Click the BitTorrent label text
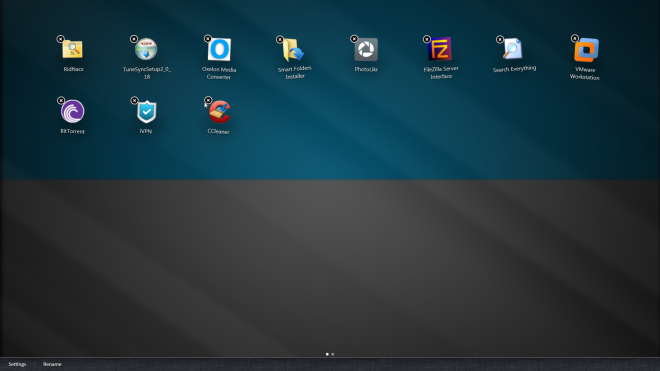 pos(72,131)
